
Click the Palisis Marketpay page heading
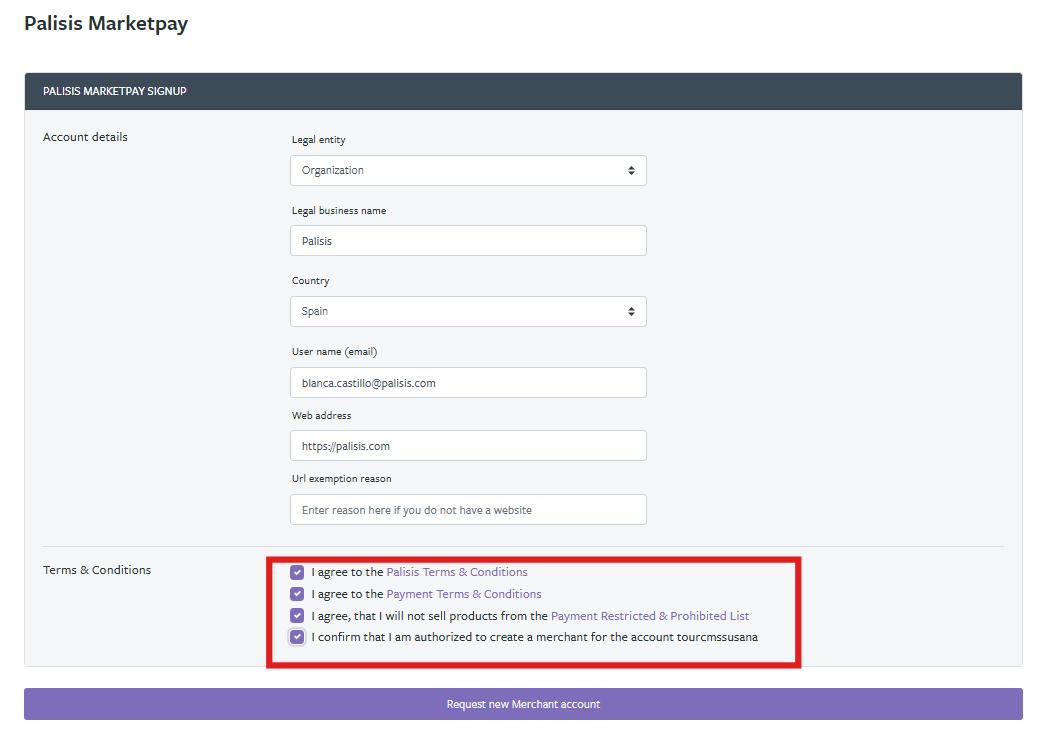pos(106,23)
